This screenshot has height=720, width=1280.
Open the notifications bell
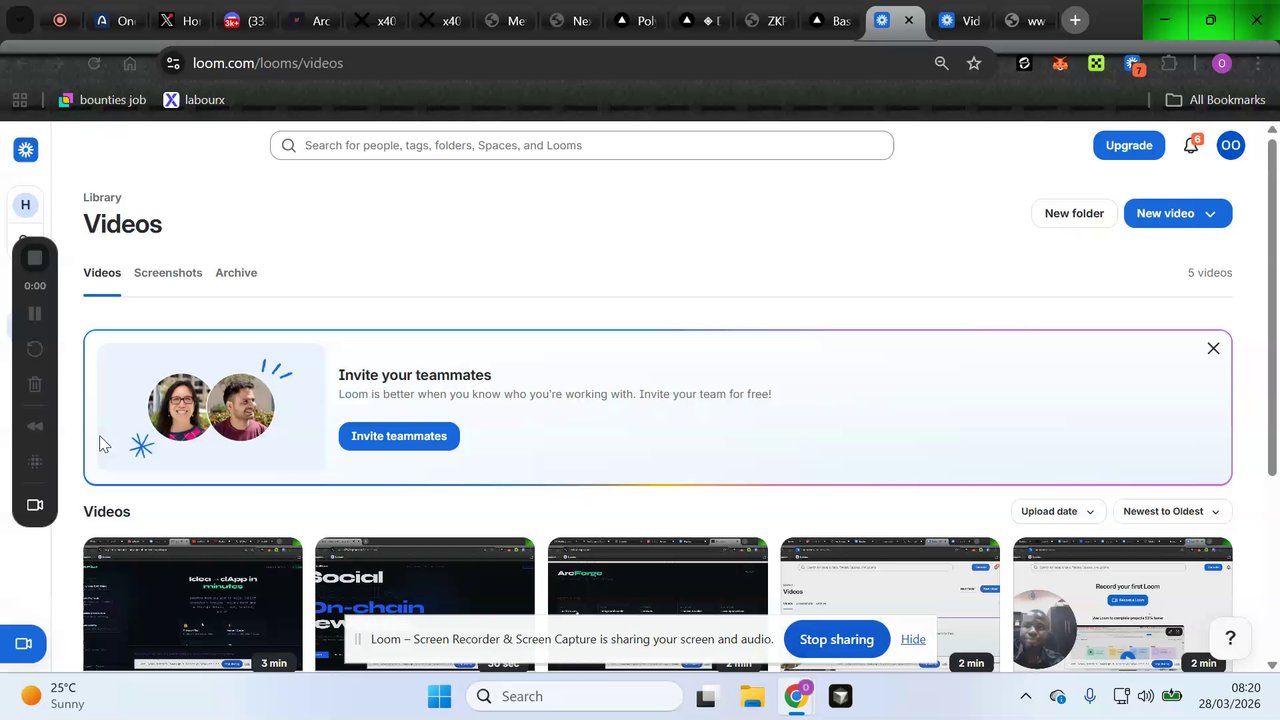(x=1191, y=145)
